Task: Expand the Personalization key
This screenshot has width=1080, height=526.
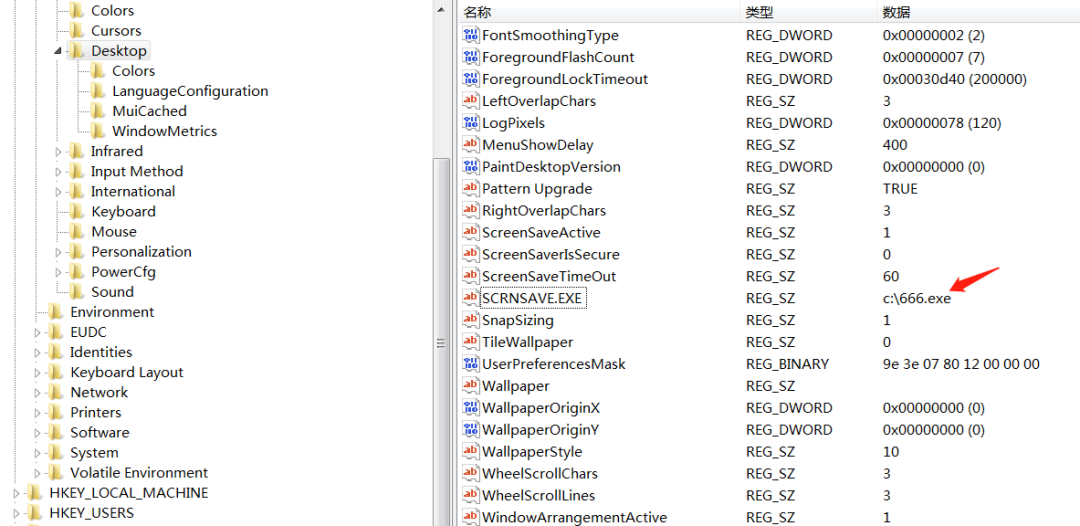Action: [x=59, y=252]
